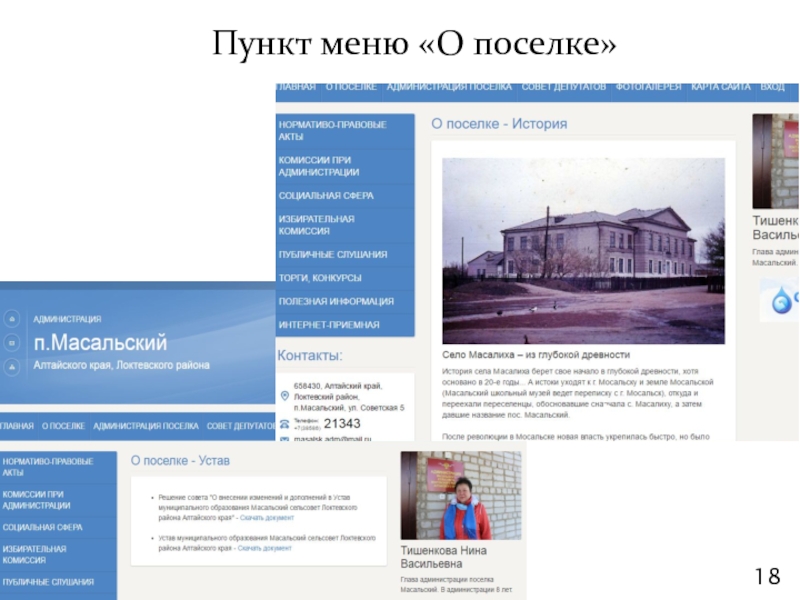Open ИЗБИРАТЕЛЬНАЯ КОМИССИЯ in the Устав page sidebar
The image size is (800, 600).
(x=58, y=555)
